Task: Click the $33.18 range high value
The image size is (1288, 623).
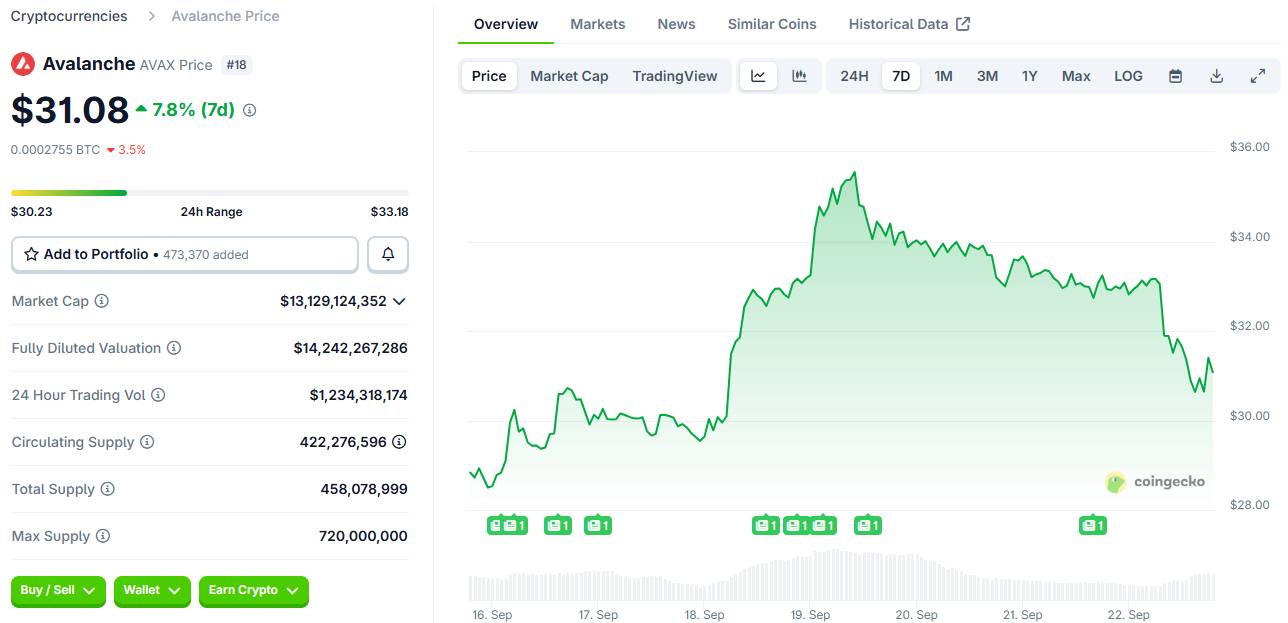Action: tap(389, 212)
